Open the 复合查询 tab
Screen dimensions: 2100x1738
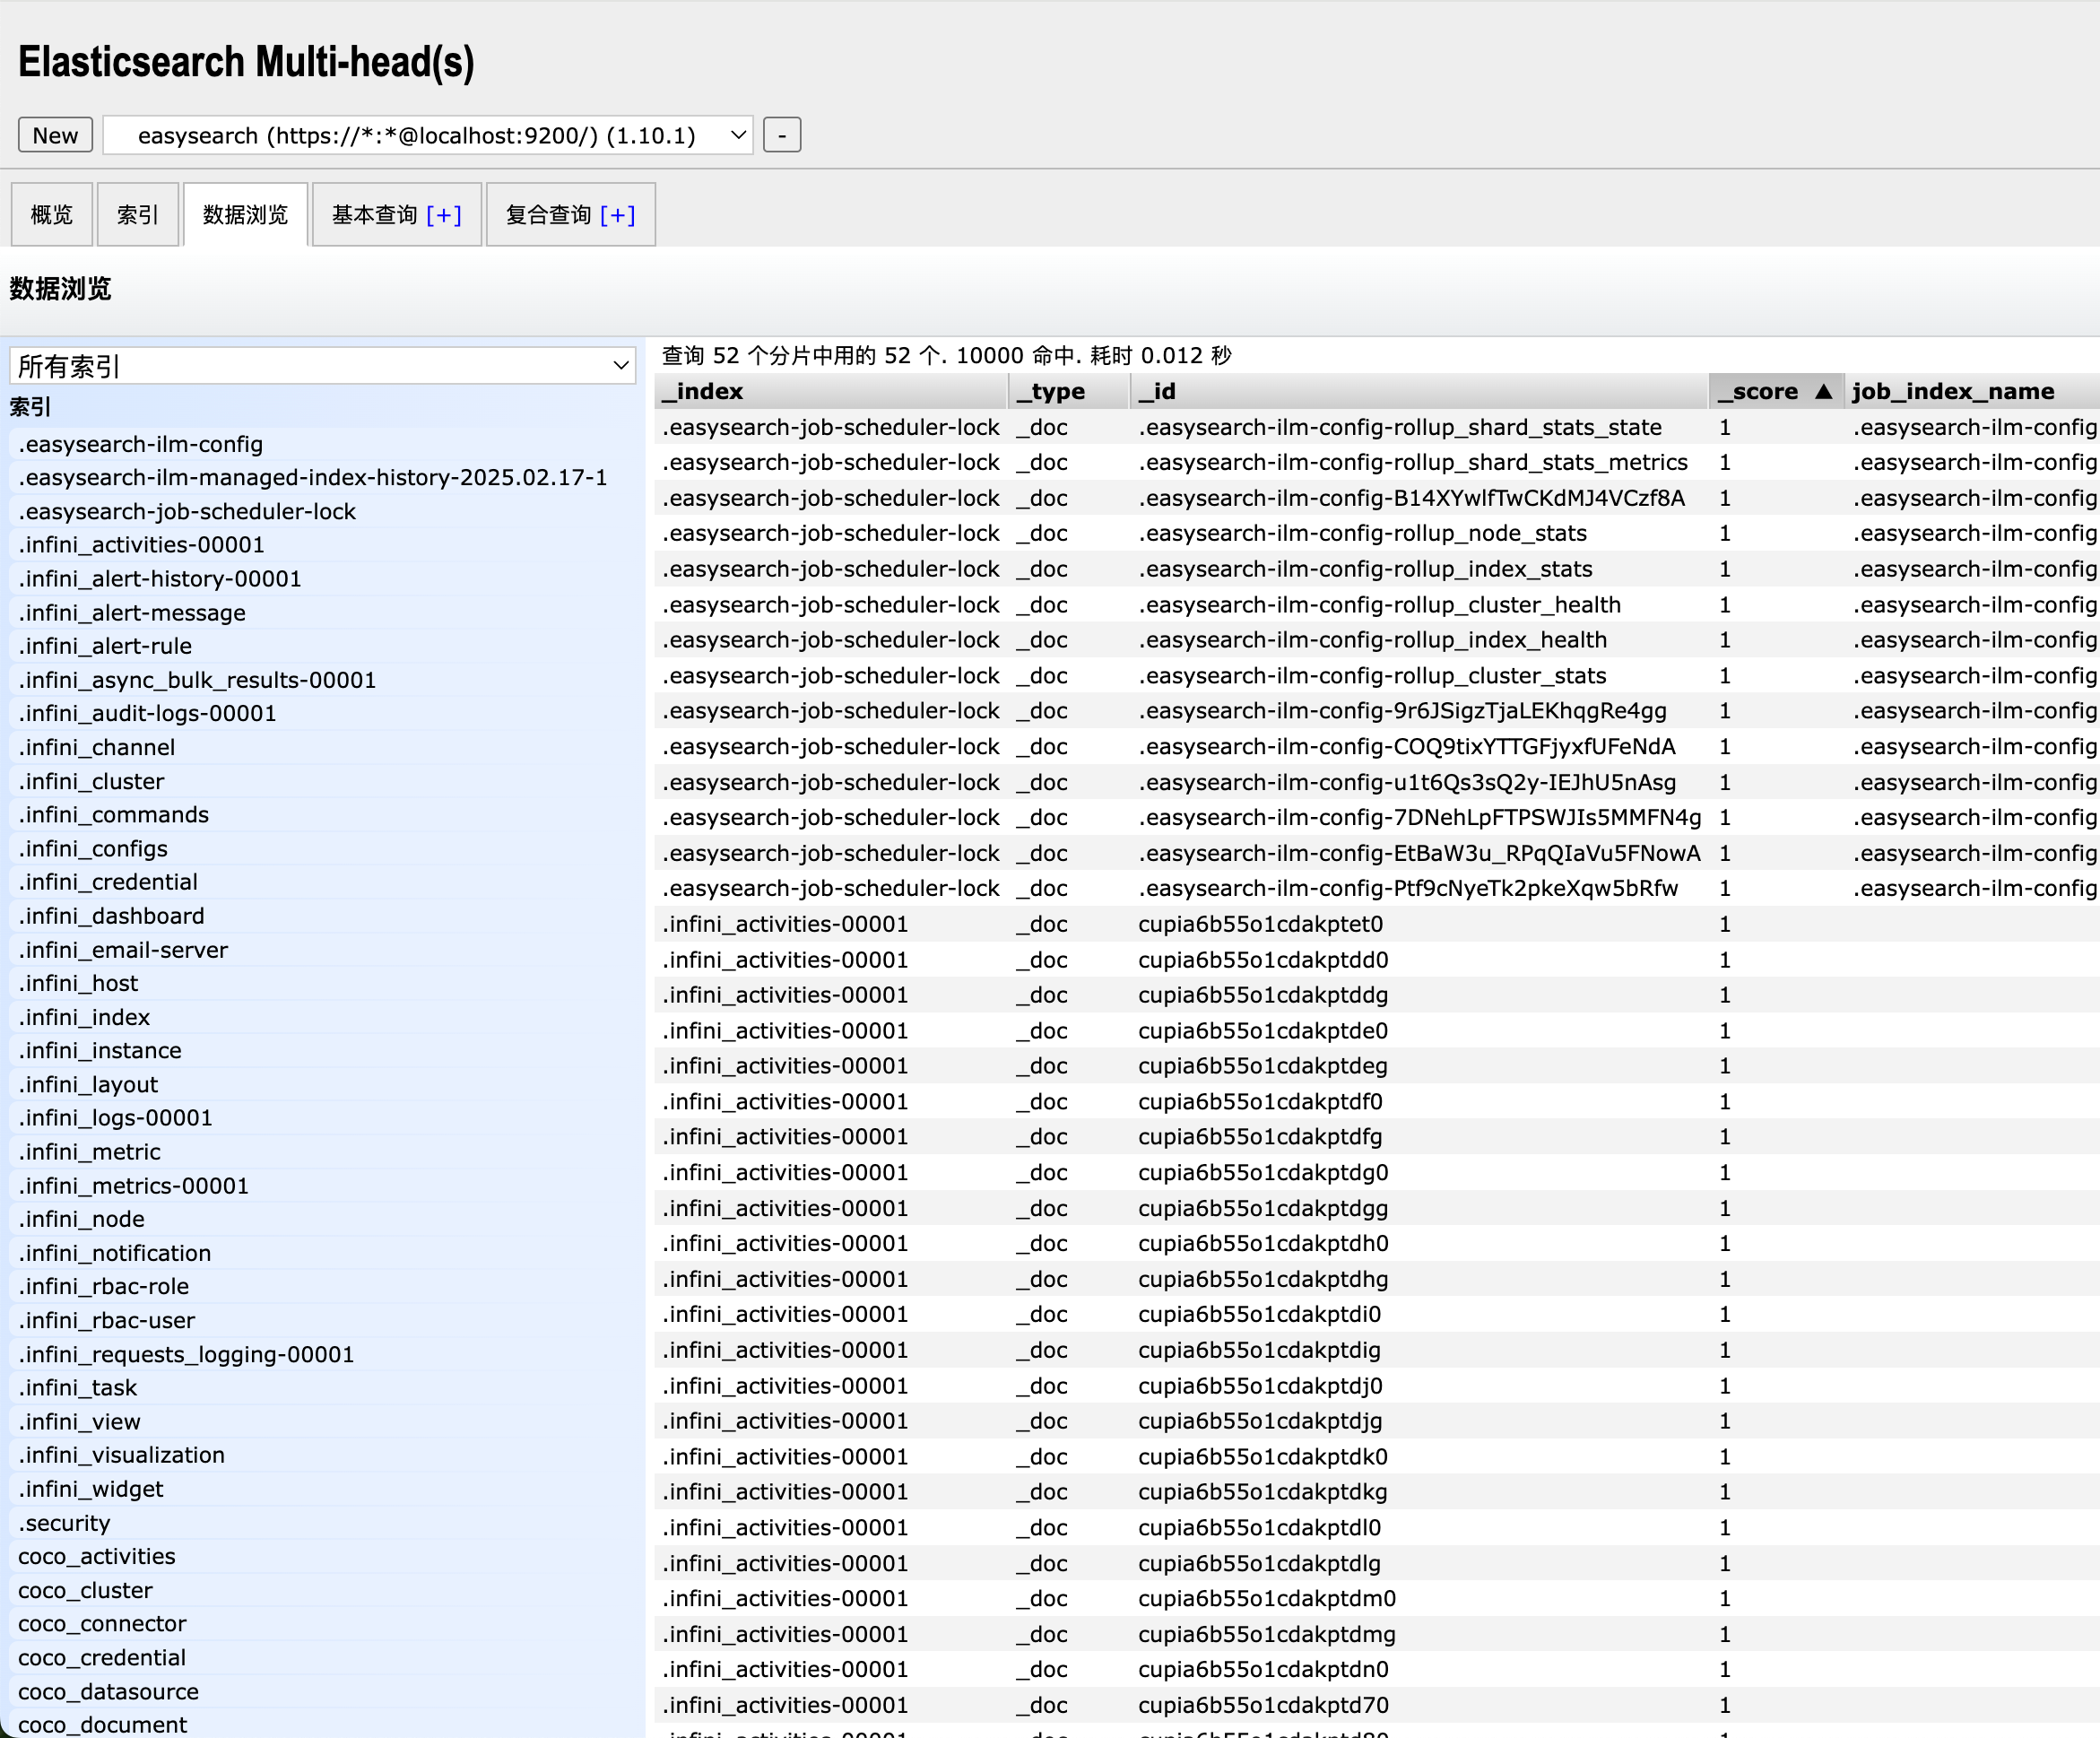pos(549,214)
